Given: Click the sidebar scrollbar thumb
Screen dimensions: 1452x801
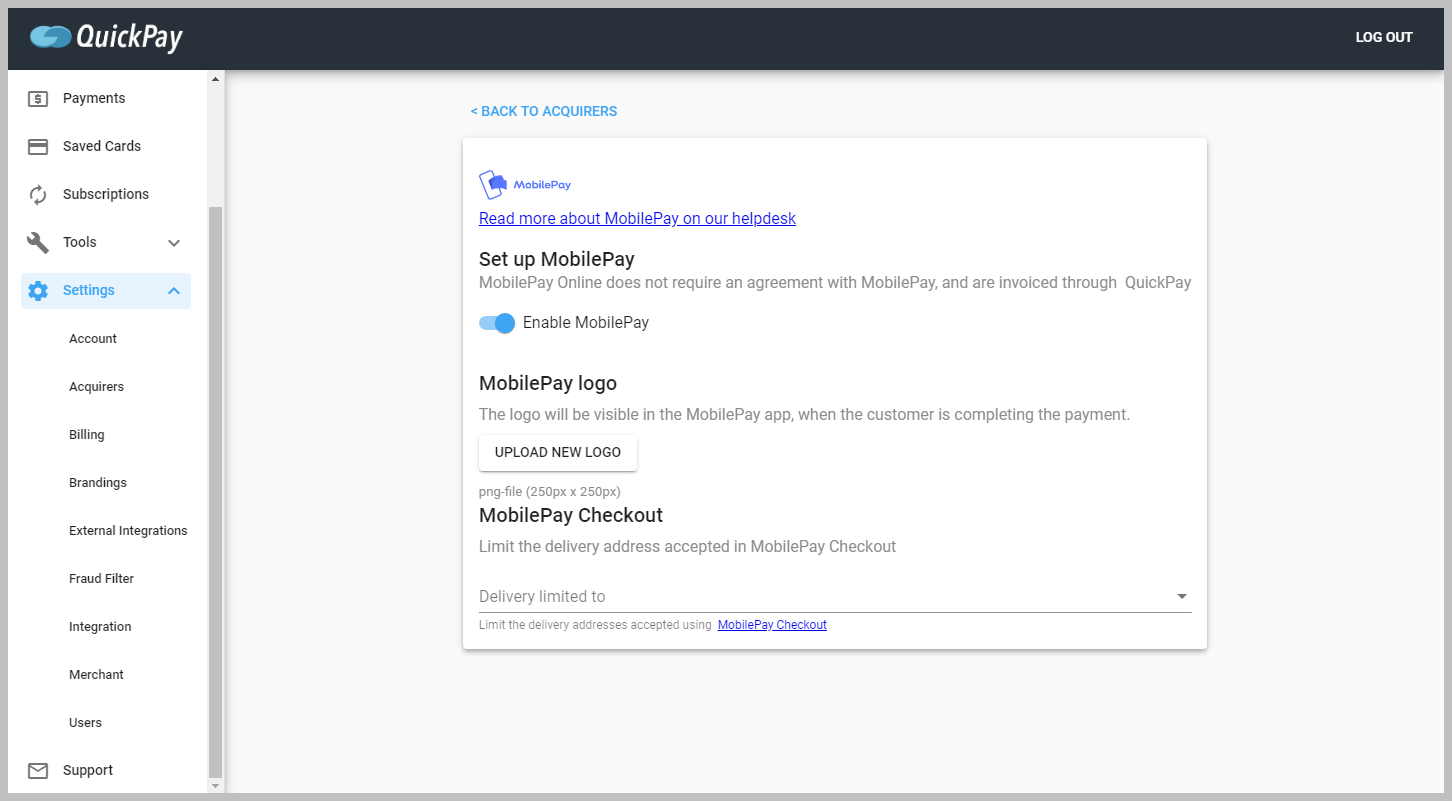Looking at the screenshot, I should (215, 492).
